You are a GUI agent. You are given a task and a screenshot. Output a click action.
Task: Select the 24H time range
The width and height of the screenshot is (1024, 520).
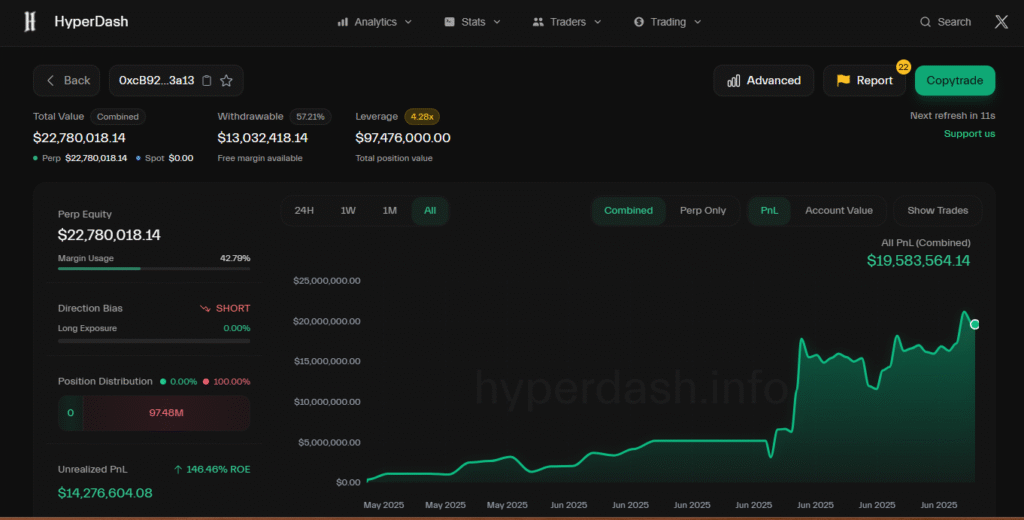tap(304, 210)
